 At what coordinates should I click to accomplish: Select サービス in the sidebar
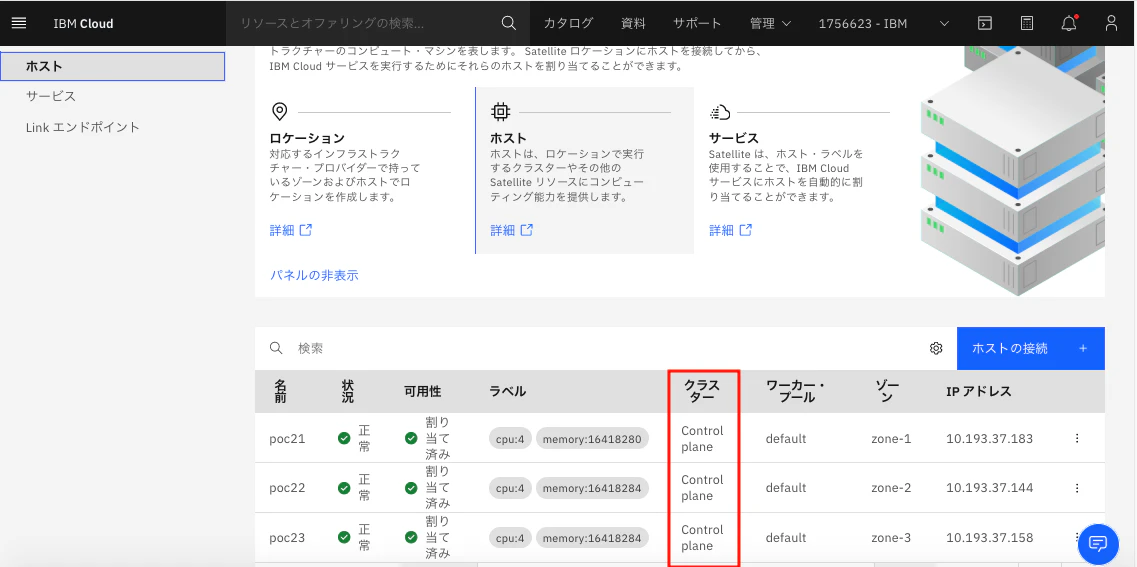click(51, 96)
